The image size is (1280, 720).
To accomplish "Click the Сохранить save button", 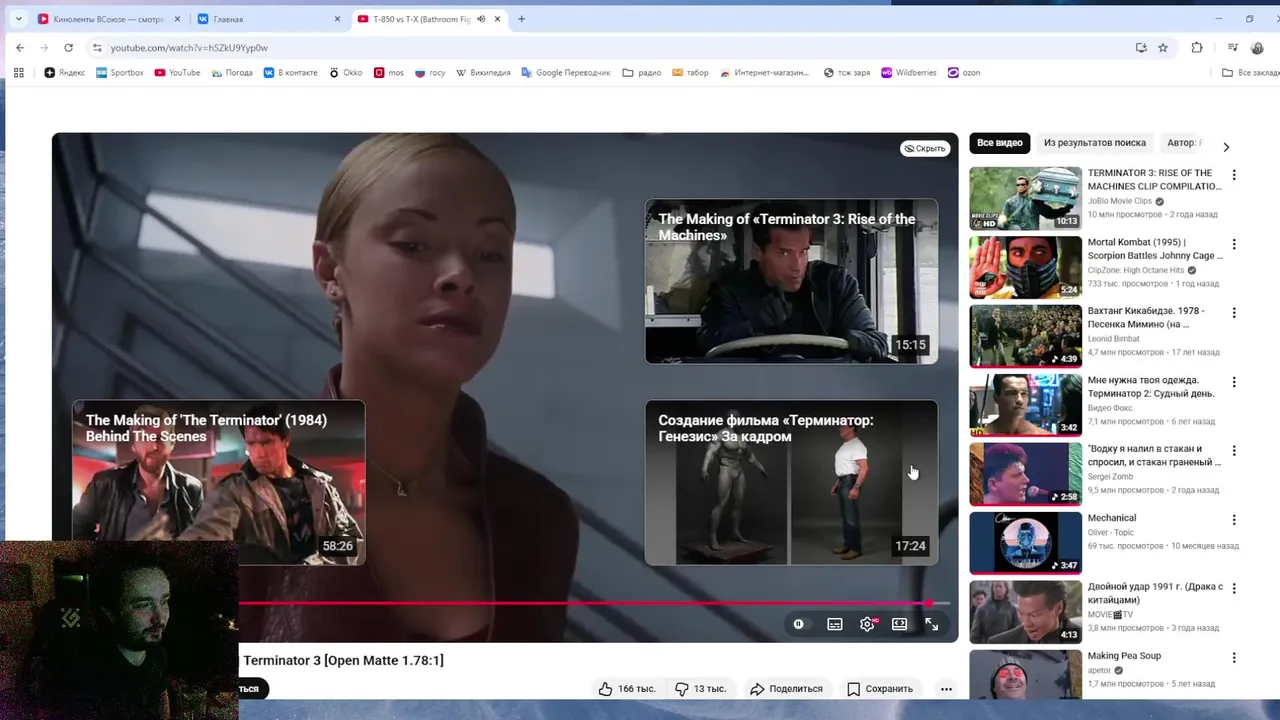I will click(x=880, y=688).
